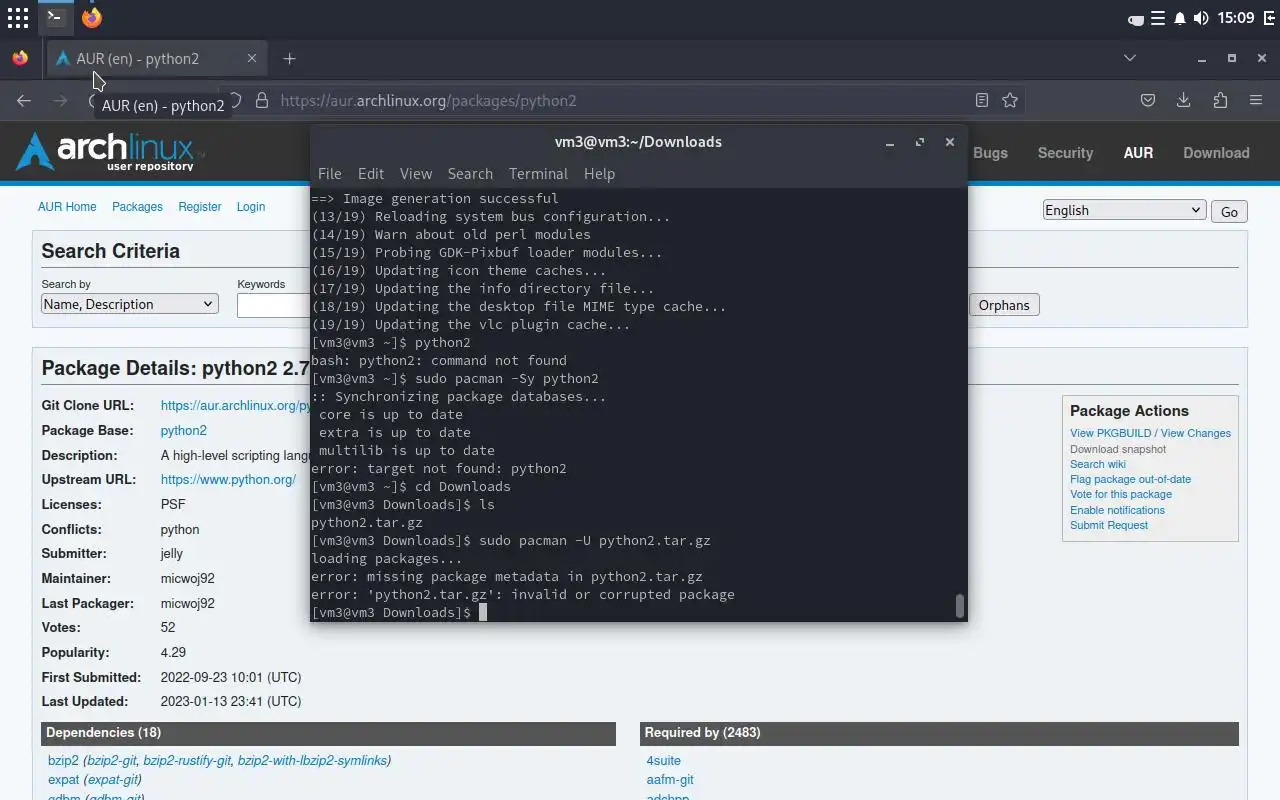Open the Search wiki link
This screenshot has height=800, width=1280.
pyautogui.click(x=1098, y=464)
